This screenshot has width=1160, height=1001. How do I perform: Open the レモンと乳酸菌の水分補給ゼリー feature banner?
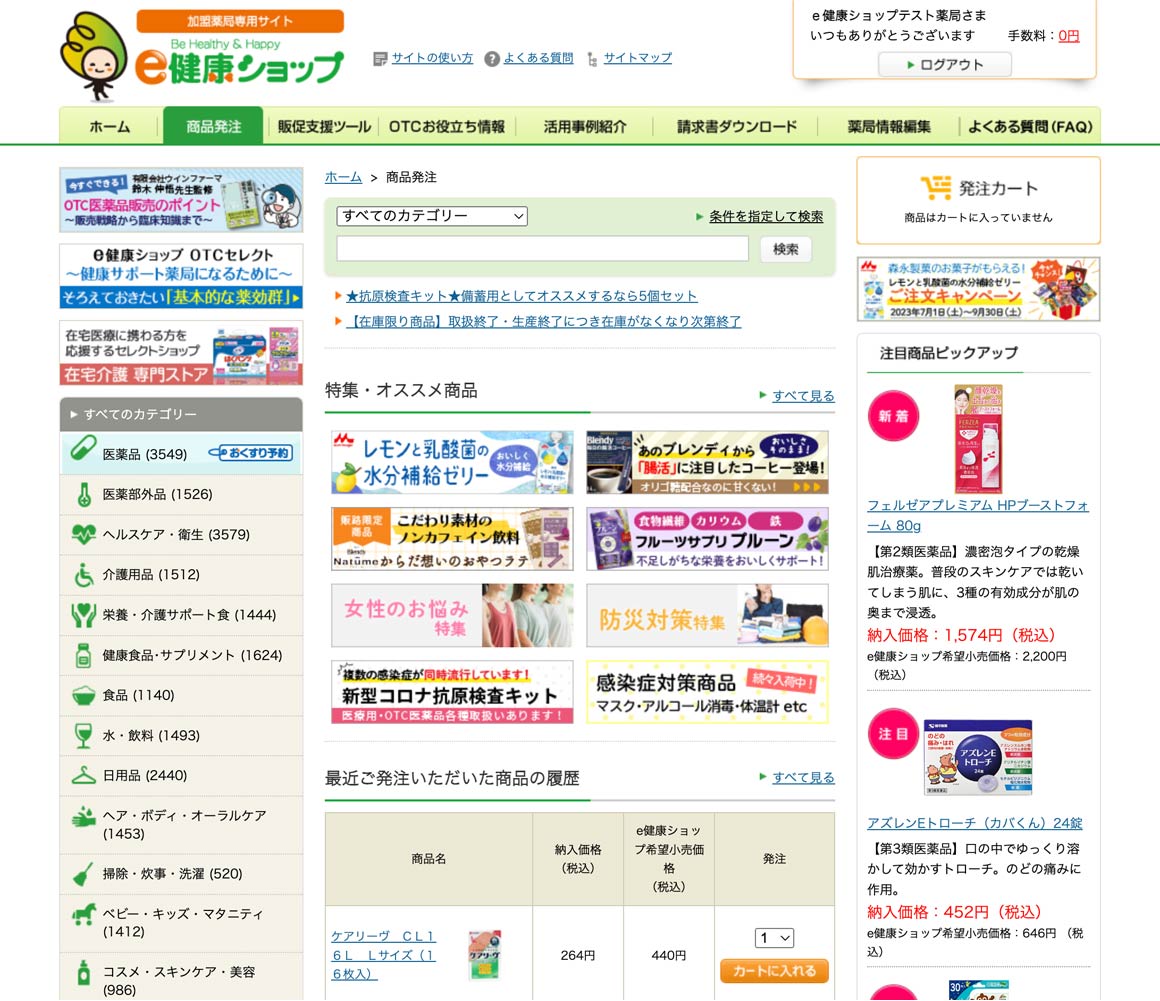[x=452, y=462]
